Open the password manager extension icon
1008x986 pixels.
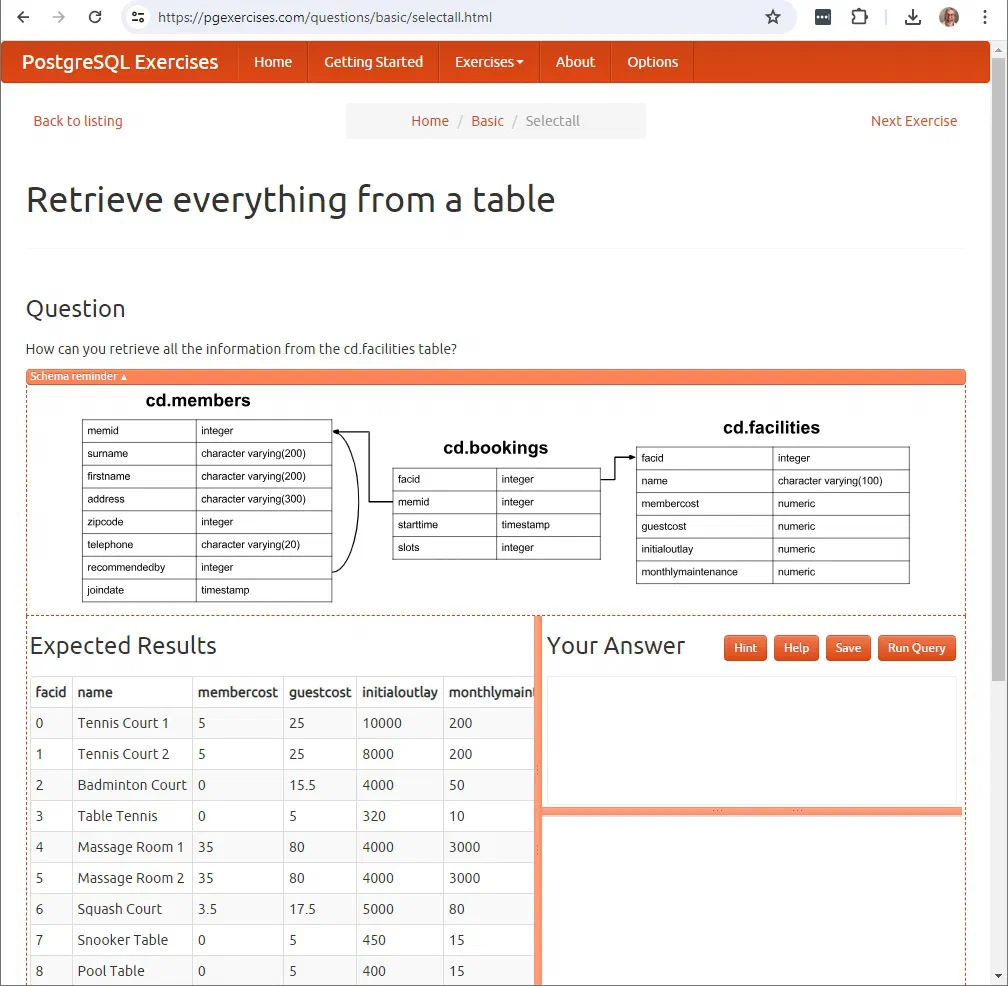coord(823,17)
